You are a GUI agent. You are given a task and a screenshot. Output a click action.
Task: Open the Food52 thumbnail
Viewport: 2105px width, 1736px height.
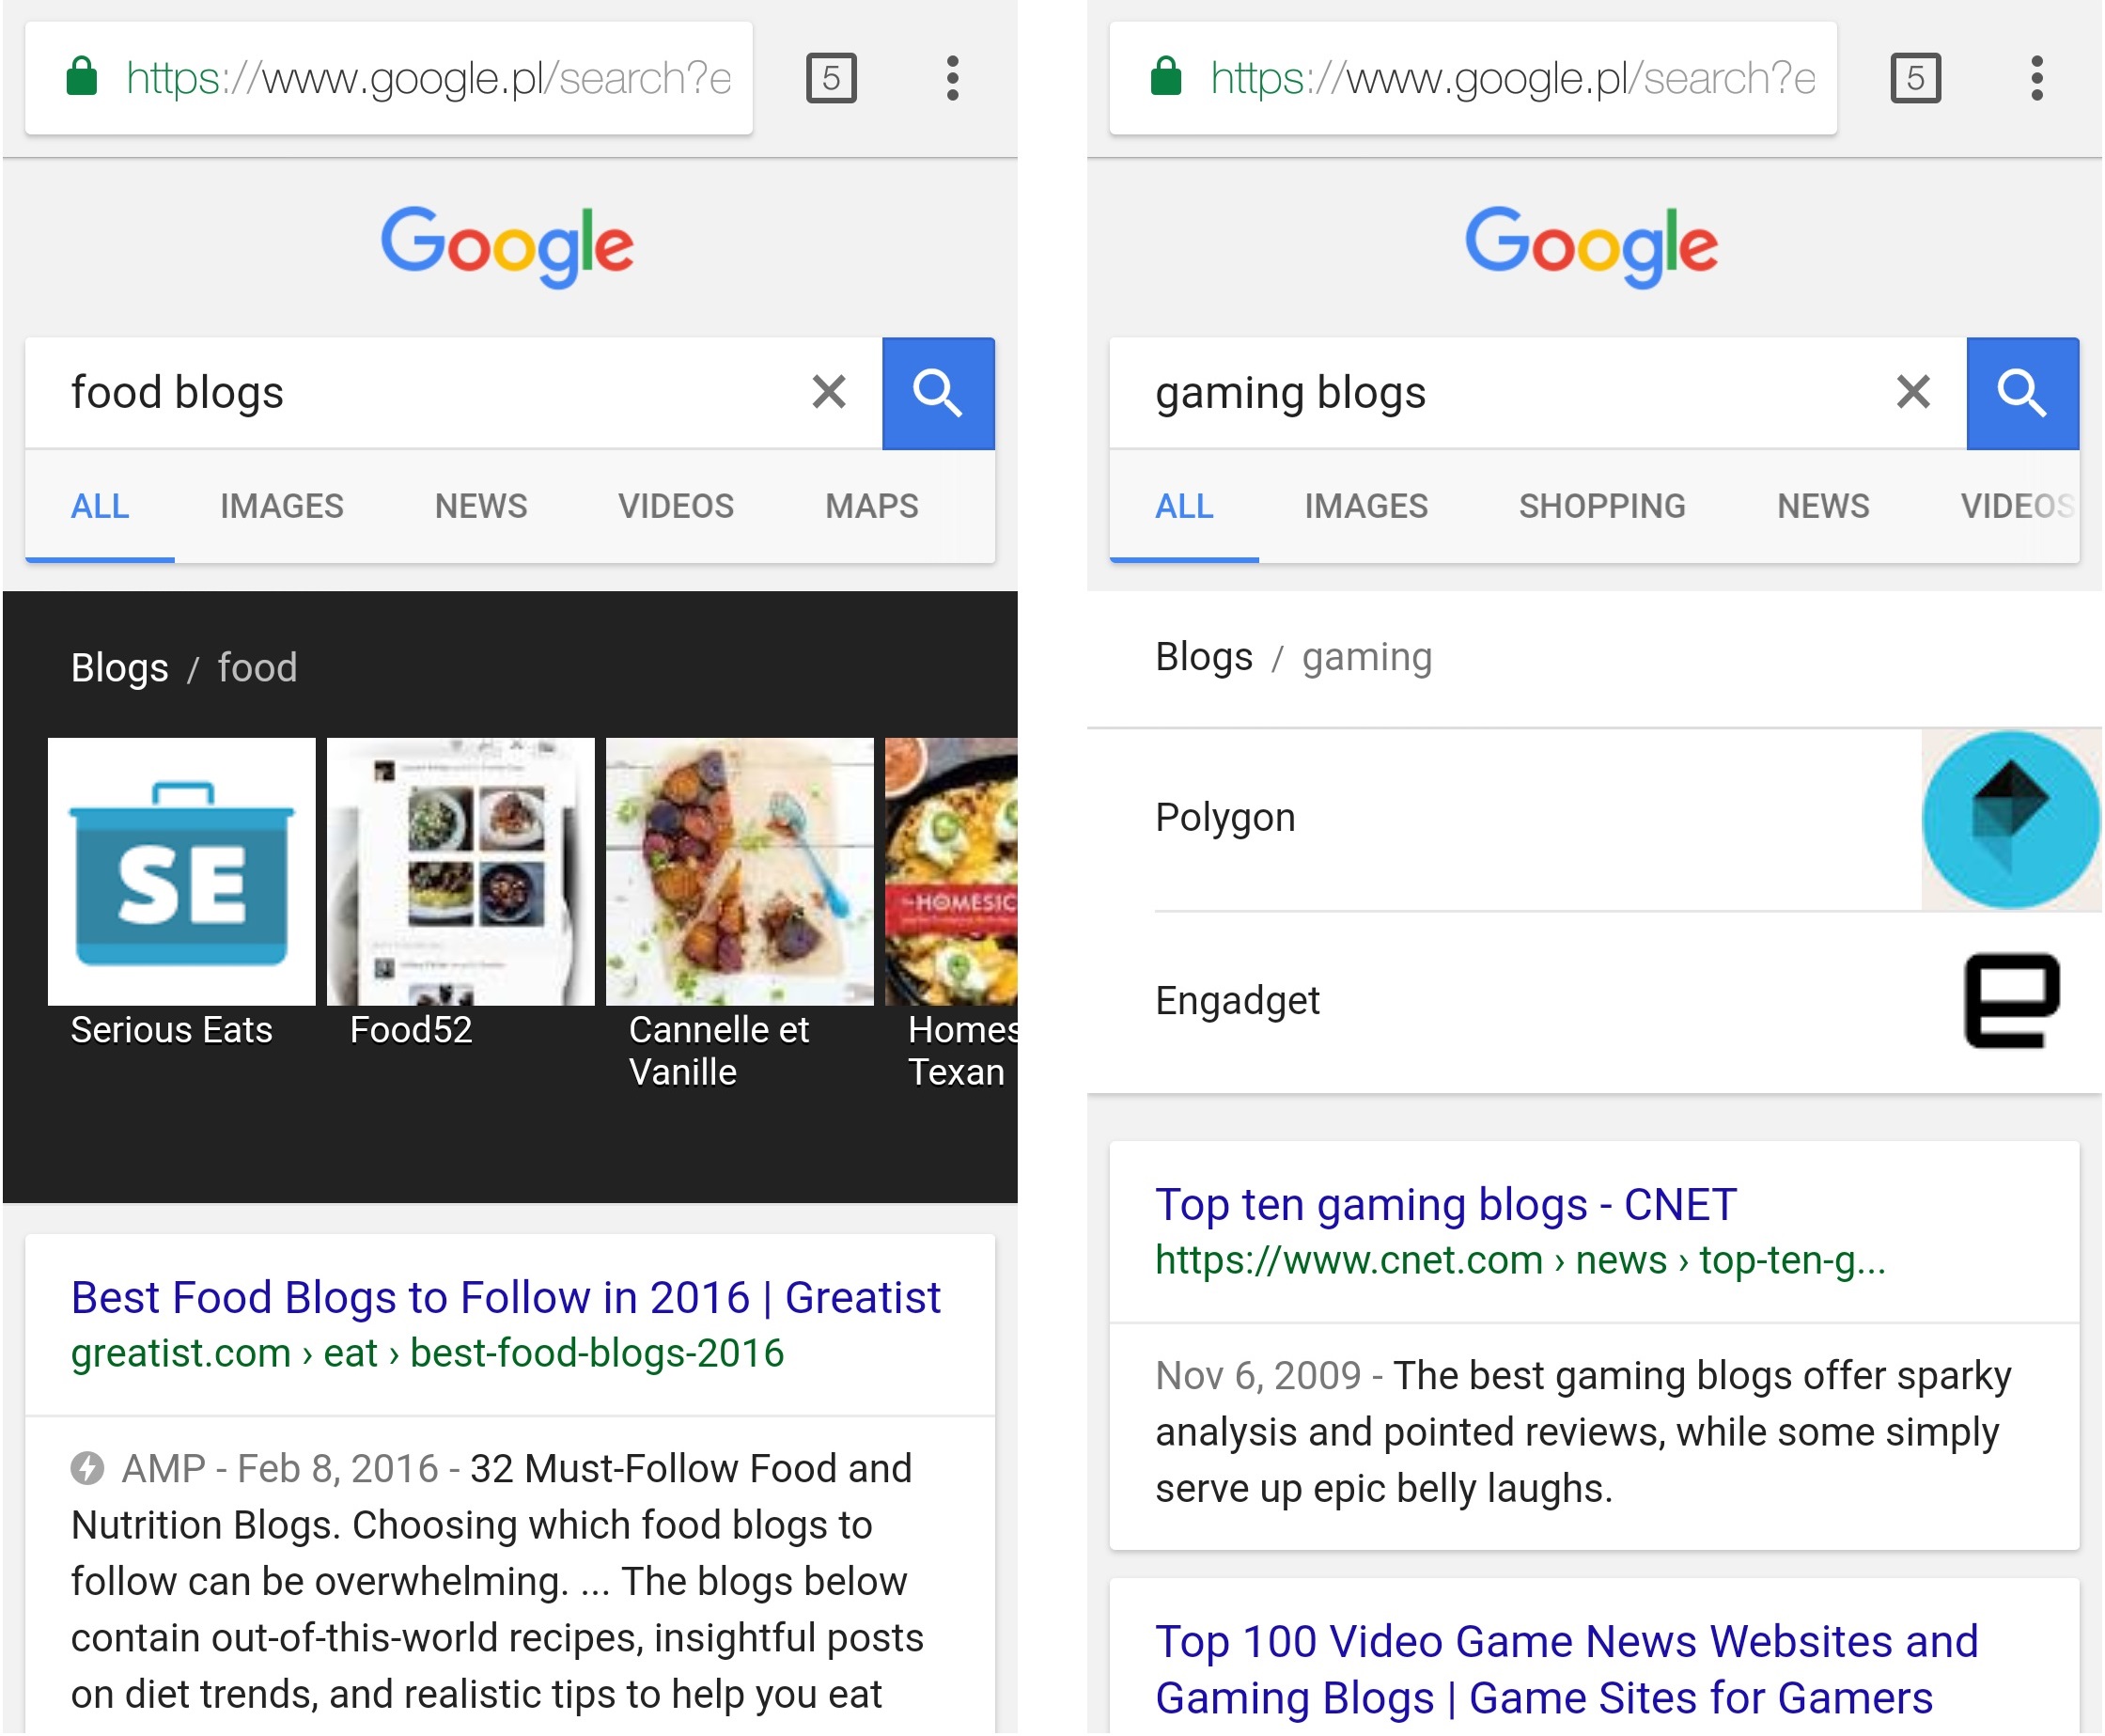click(461, 872)
